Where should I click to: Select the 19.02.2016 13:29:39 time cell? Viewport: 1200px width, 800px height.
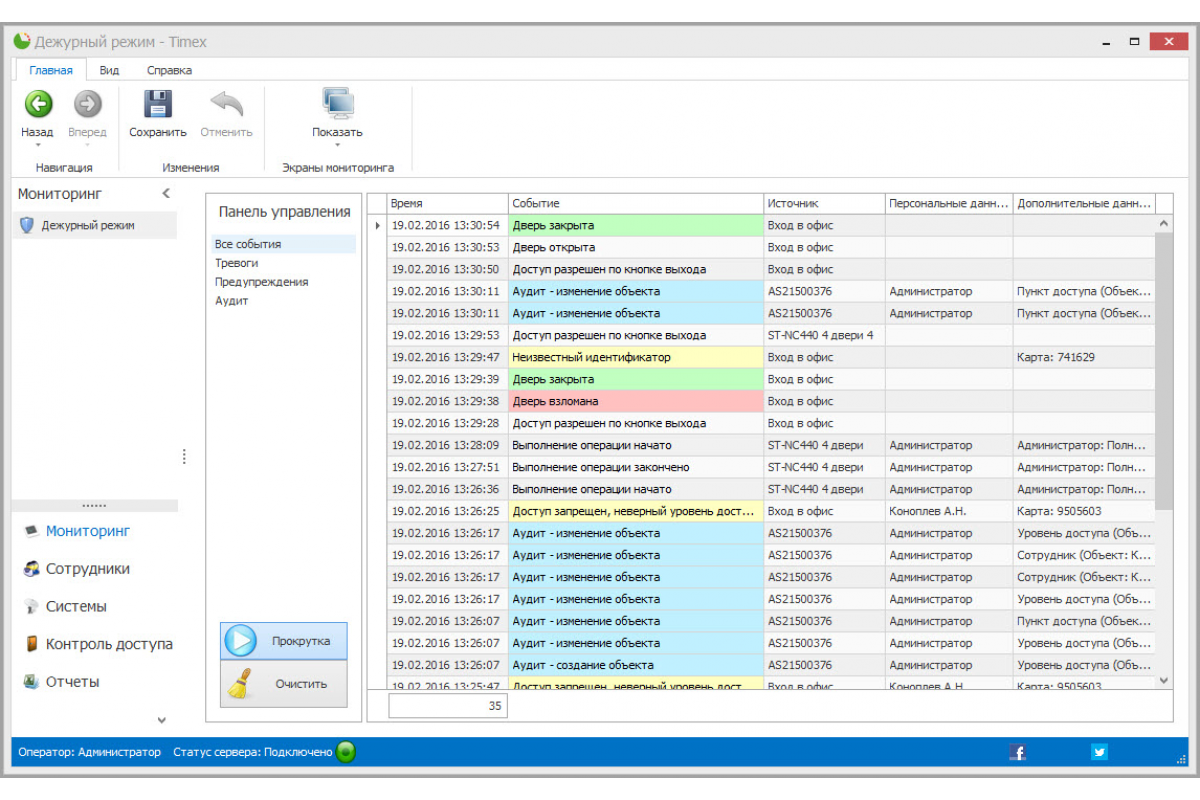448,379
